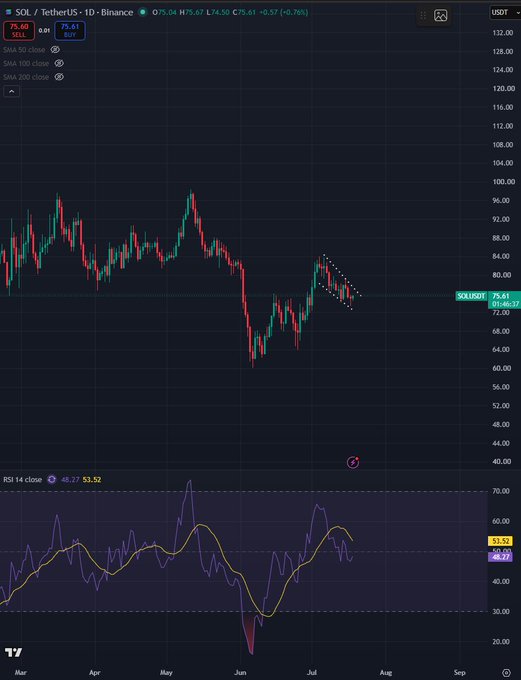Toggle visibility of SMA 100 close
This screenshot has width=521, height=680.
59,63
